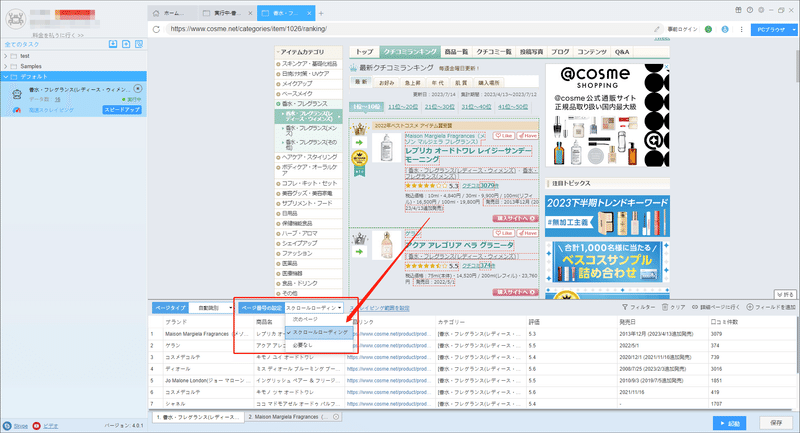Click the pencil edit icon in URL bar
800x433 pixels.
pos(657,29)
